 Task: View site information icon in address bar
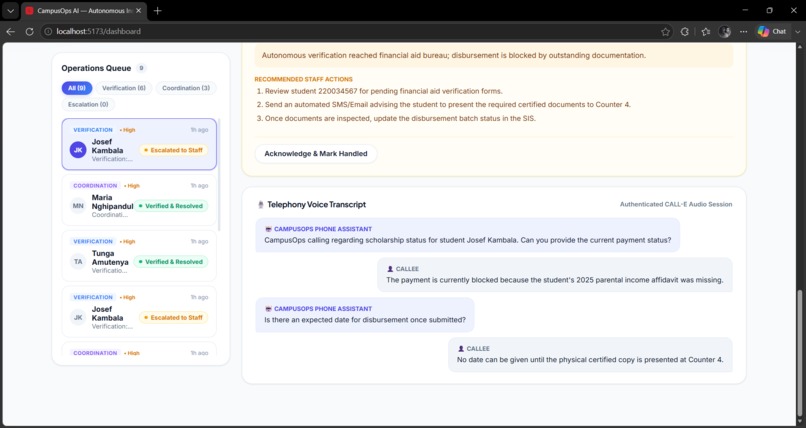click(x=48, y=31)
